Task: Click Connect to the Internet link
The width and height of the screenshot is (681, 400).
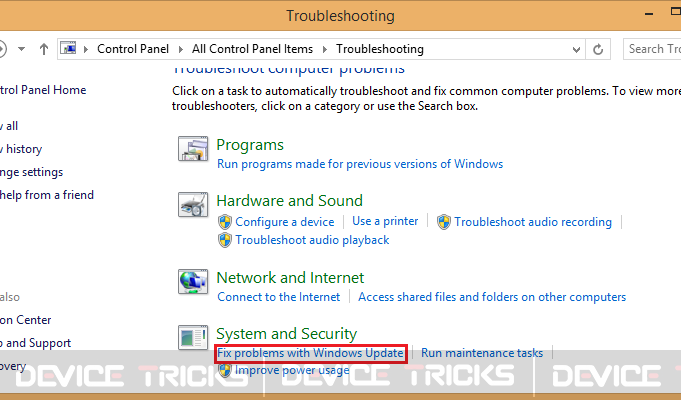Action: (x=279, y=297)
